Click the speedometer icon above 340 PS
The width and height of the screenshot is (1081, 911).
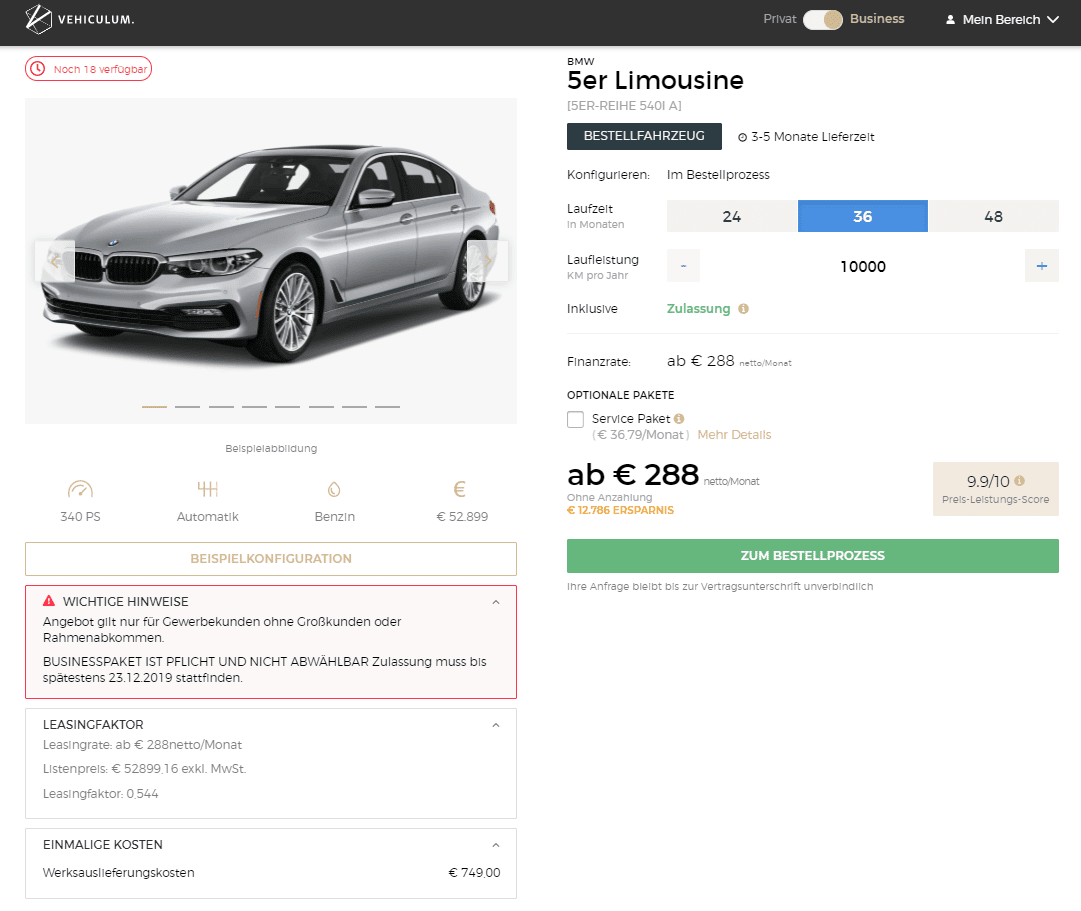click(80, 489)
